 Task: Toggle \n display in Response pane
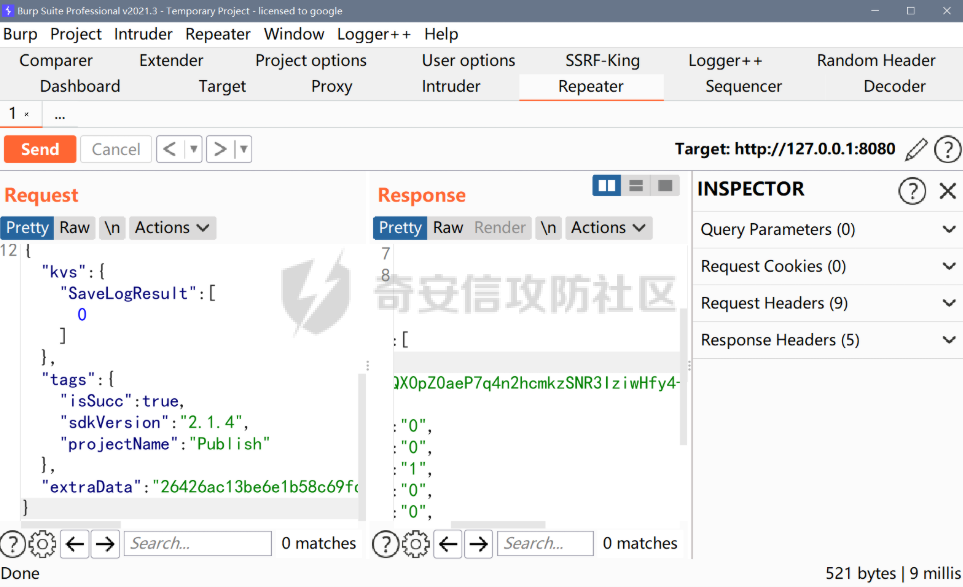tap(548, 228)
